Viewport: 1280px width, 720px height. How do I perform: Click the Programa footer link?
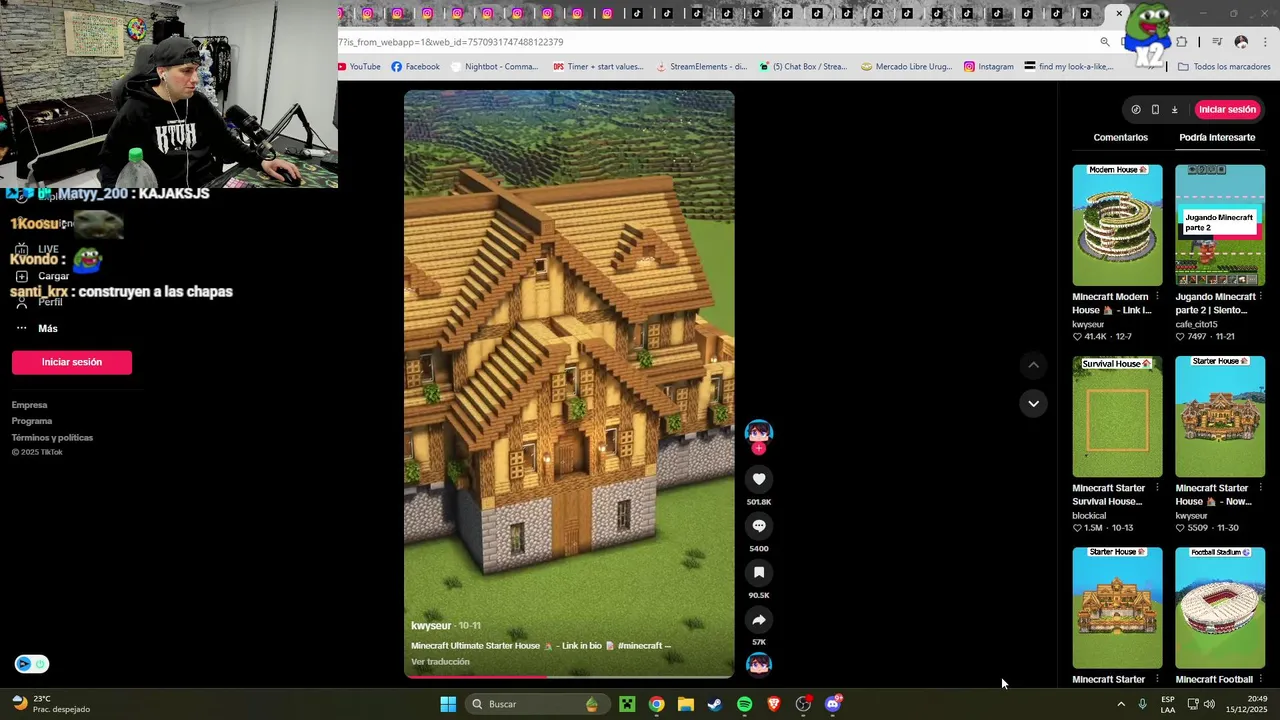pyautogui.click(x=32, y=421)
